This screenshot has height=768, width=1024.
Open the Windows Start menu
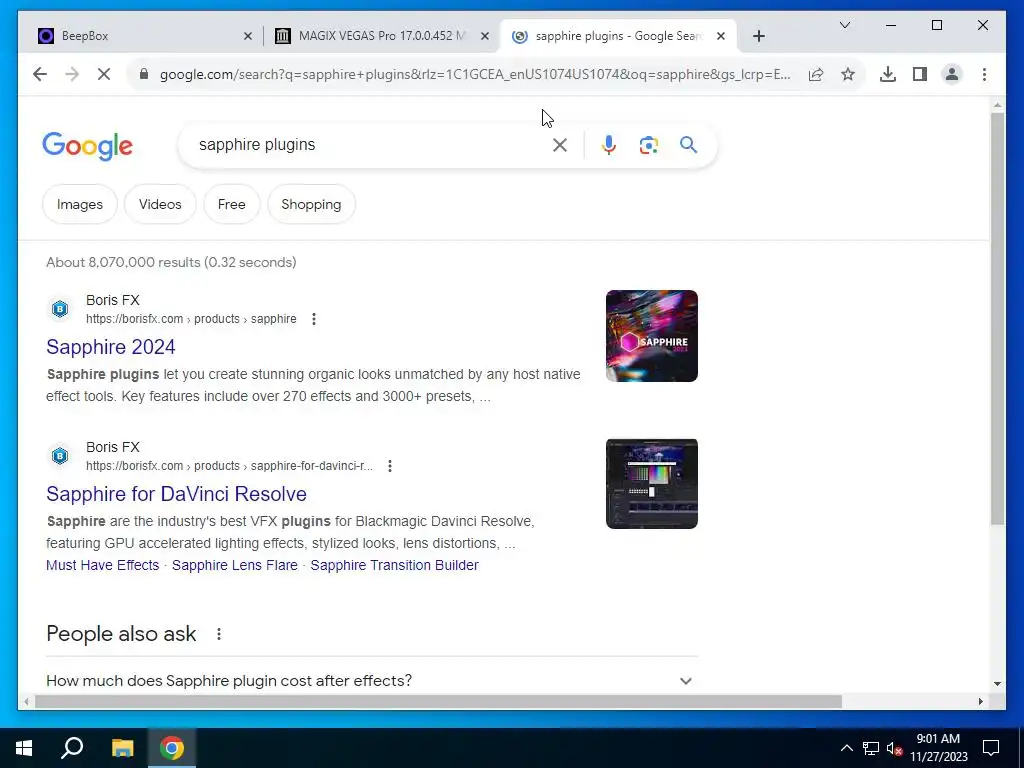[x=24, y=748]
